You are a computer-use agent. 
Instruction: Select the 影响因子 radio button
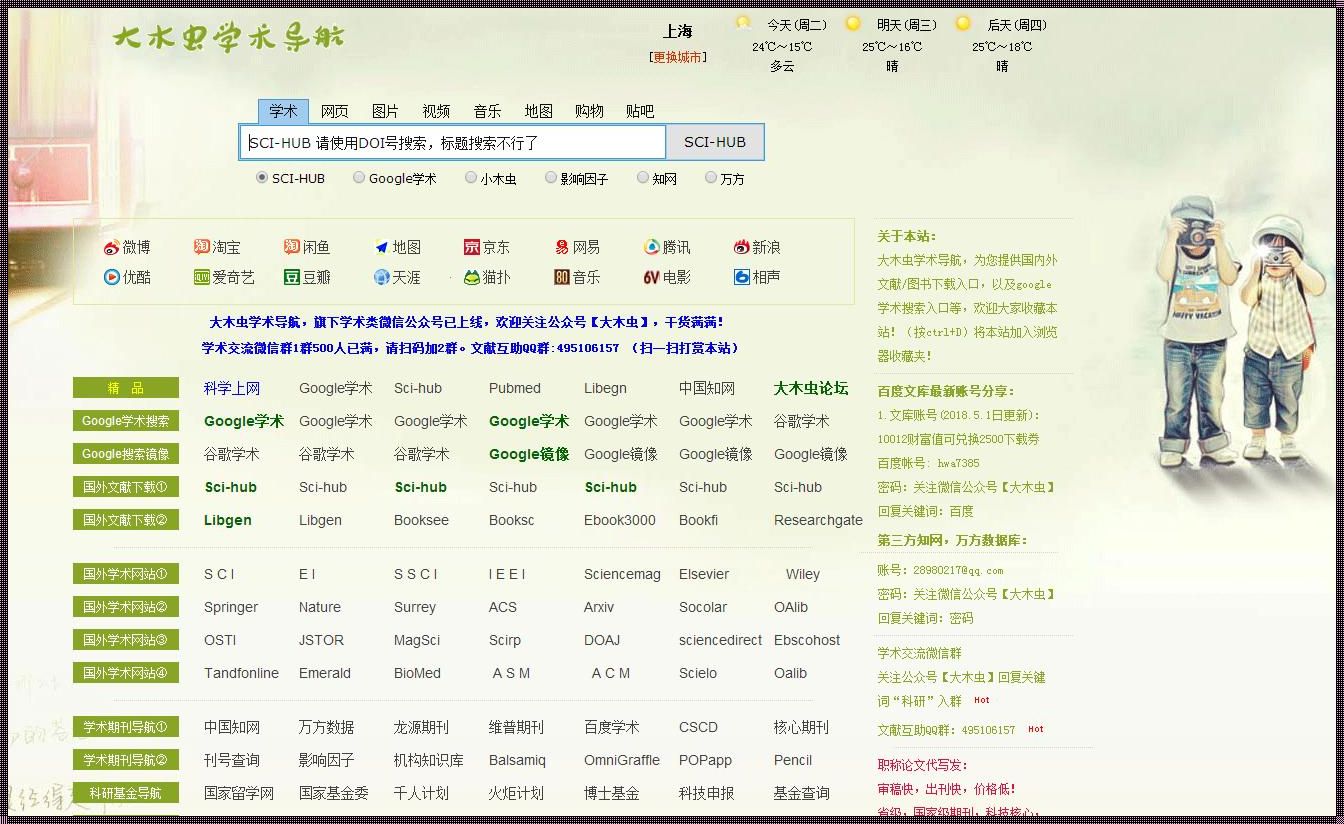550,177
